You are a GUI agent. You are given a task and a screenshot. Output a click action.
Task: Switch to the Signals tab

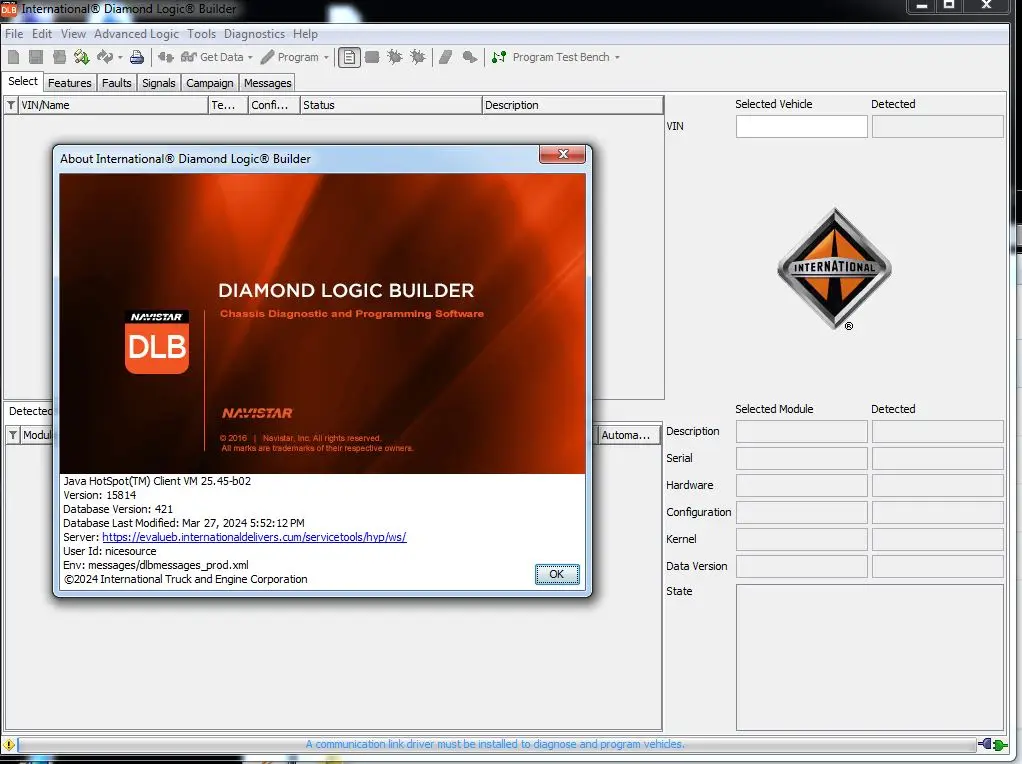[159, 83]
